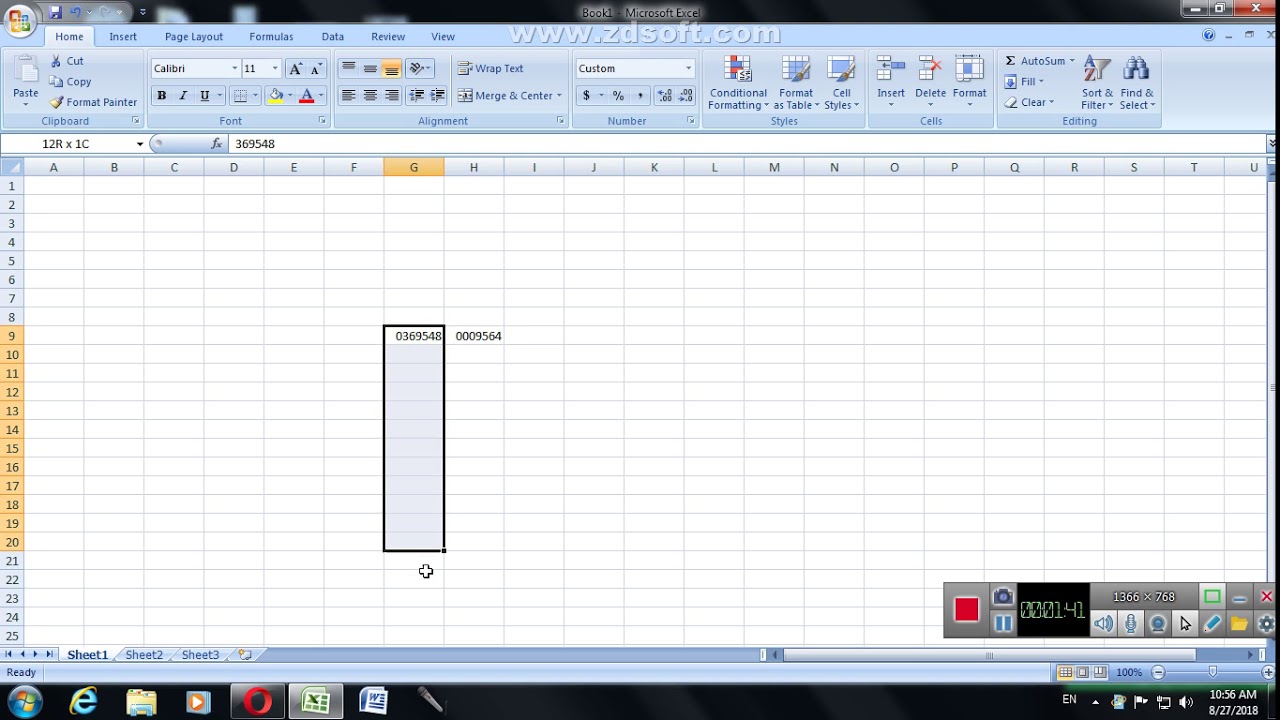Center text horizontally

pos(370,96)
